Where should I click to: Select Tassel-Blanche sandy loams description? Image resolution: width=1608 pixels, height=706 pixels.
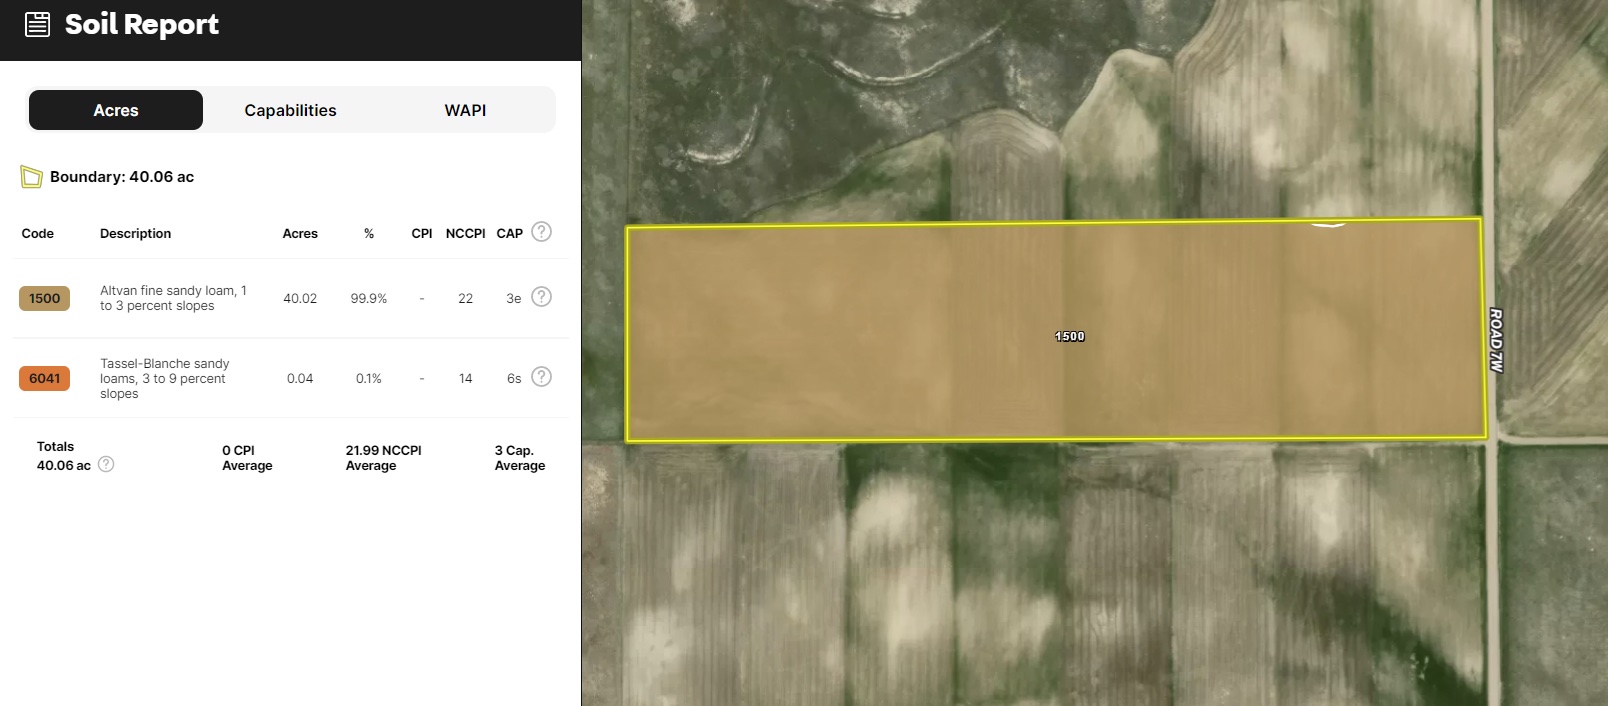[x=165, y=378]
